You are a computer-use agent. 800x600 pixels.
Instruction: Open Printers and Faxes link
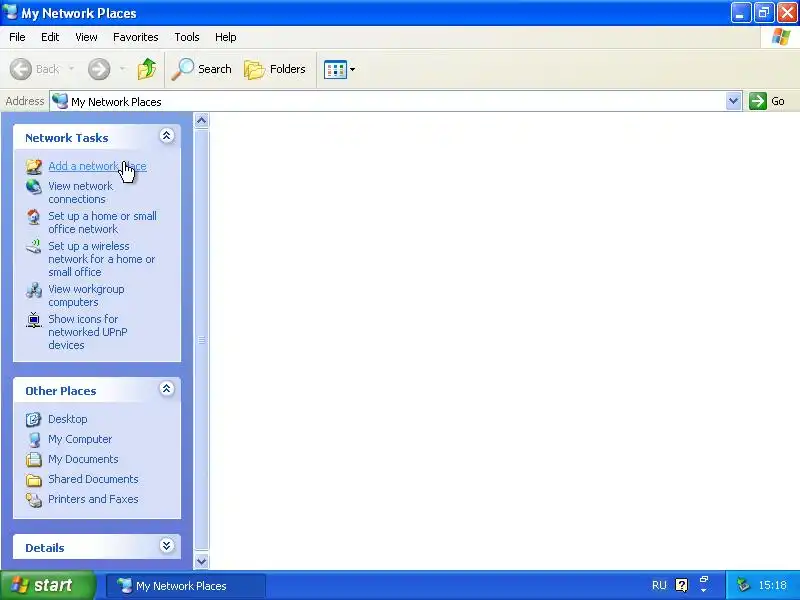[x=93, y=498]
